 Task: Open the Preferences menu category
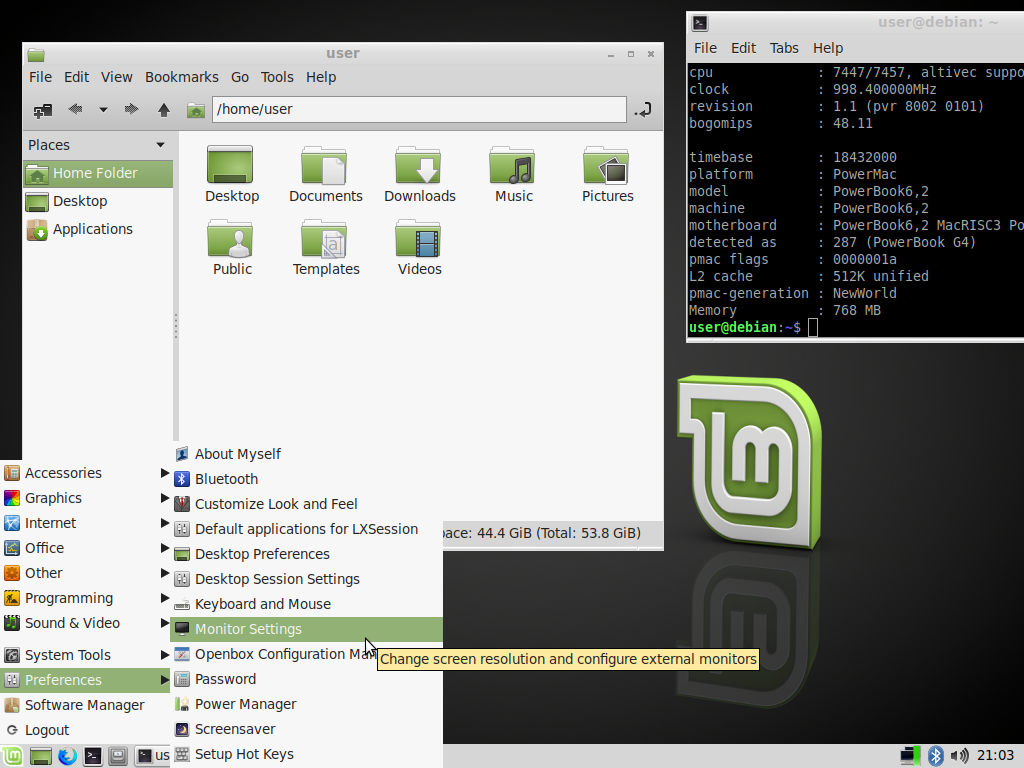[x=85, y=680]
